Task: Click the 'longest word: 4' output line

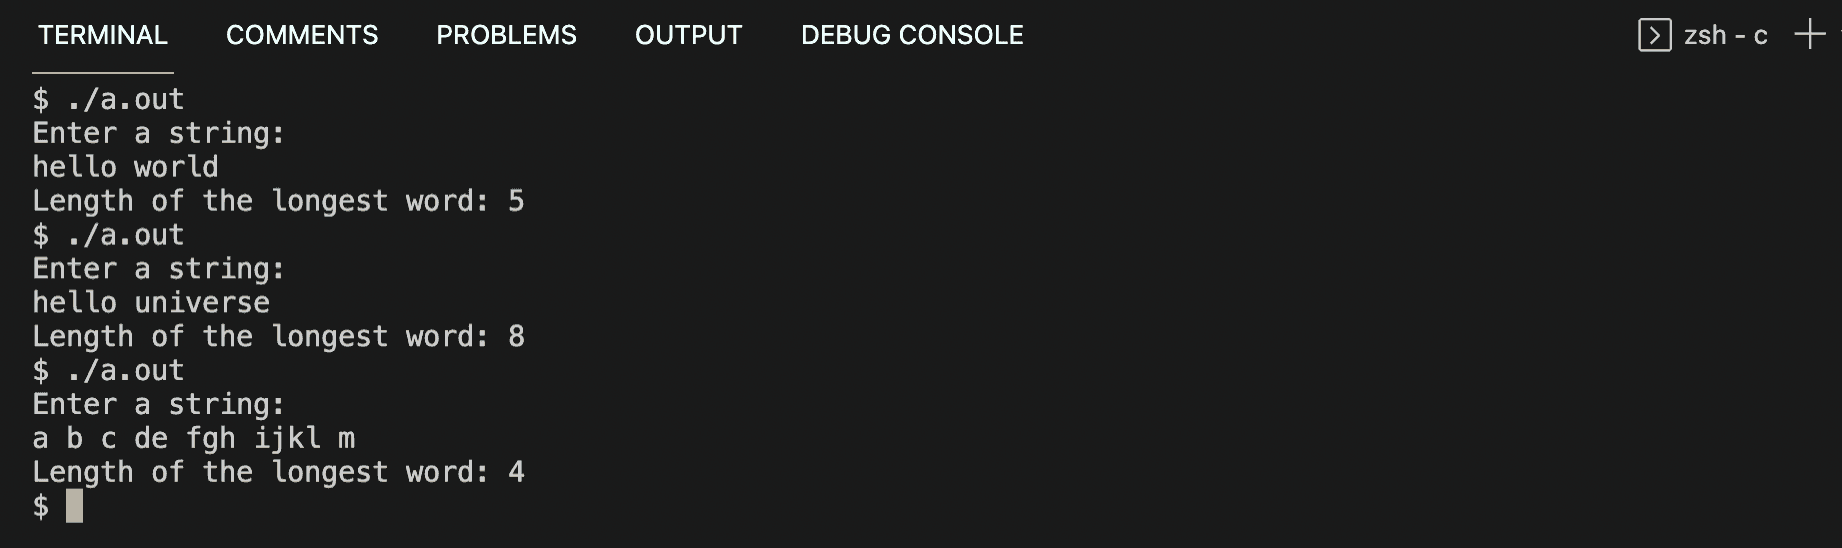Action: [x=278, y=472]
